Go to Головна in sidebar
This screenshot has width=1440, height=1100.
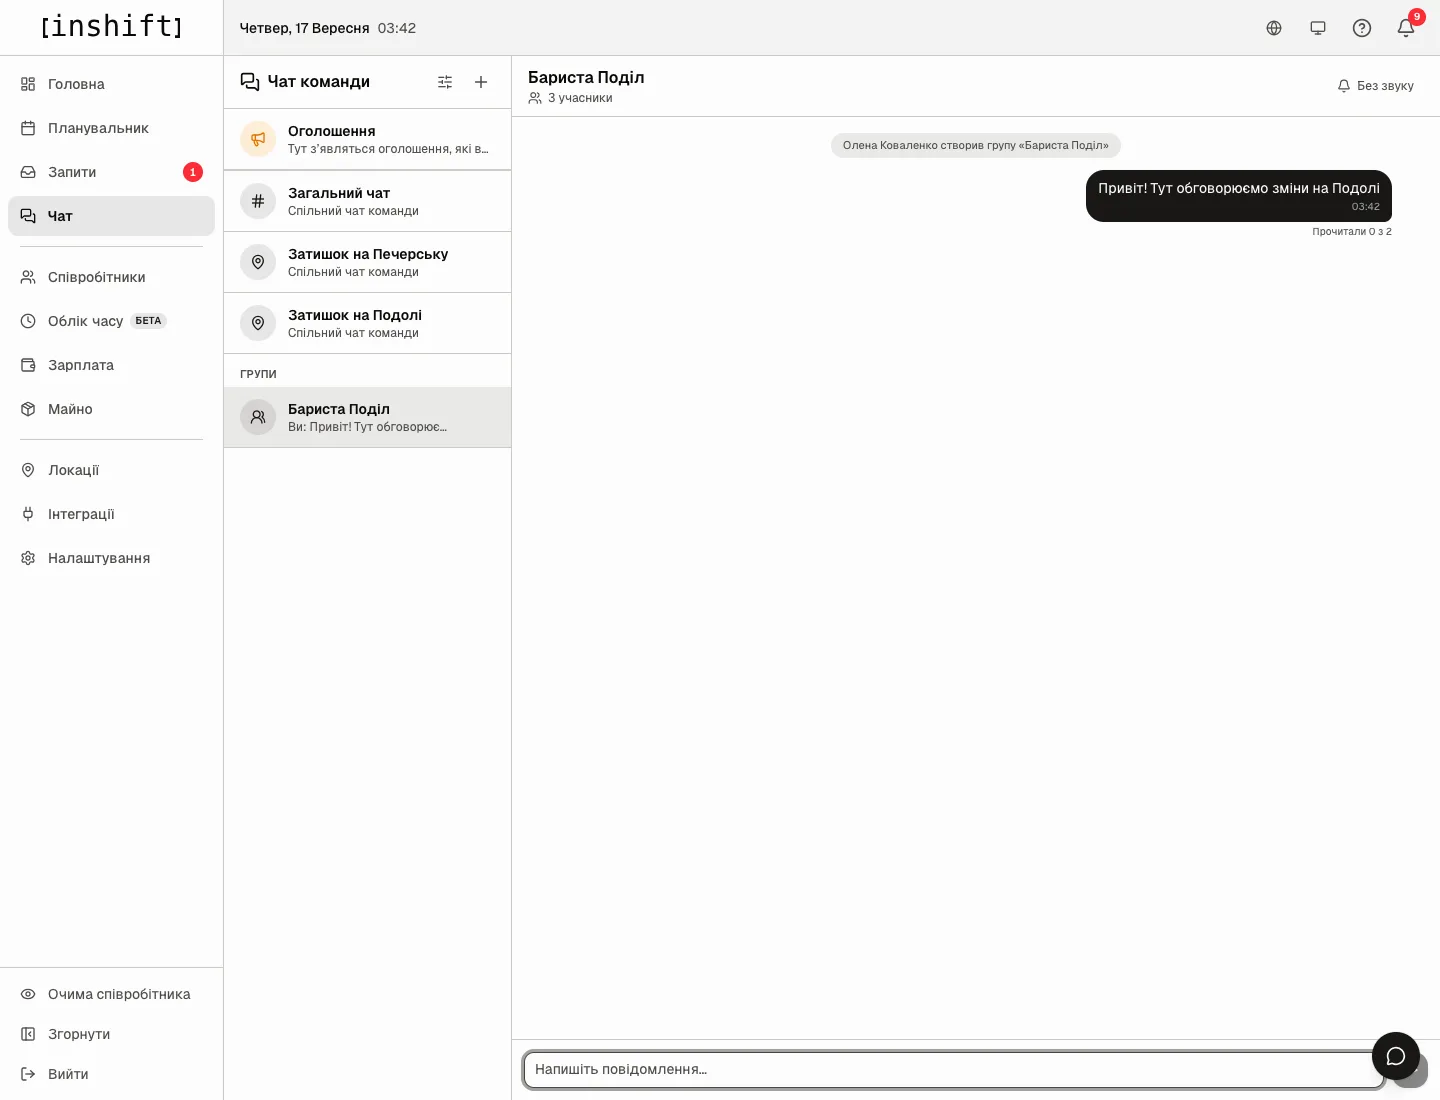[111, 84]
